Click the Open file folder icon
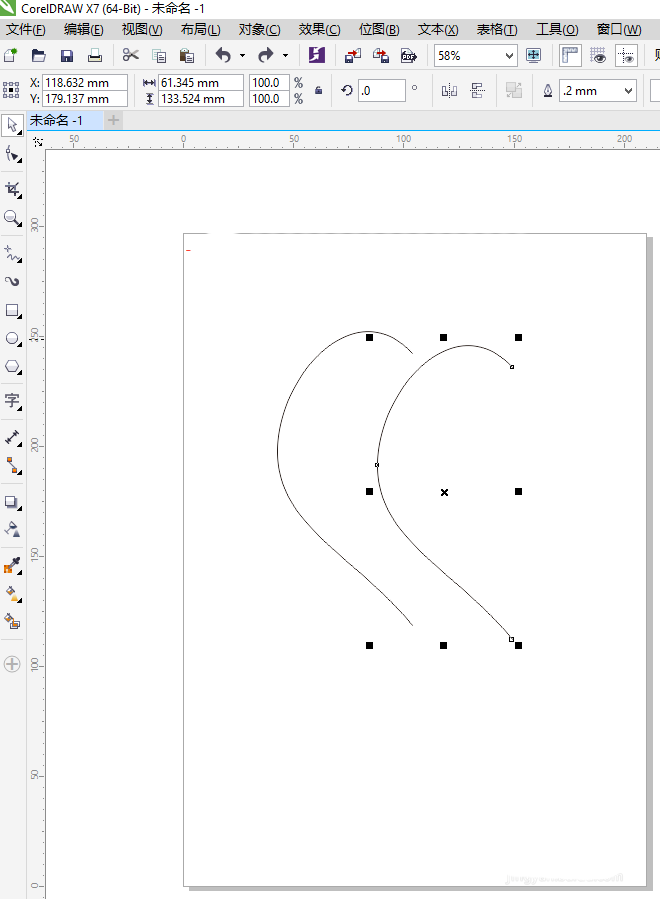 38,56
